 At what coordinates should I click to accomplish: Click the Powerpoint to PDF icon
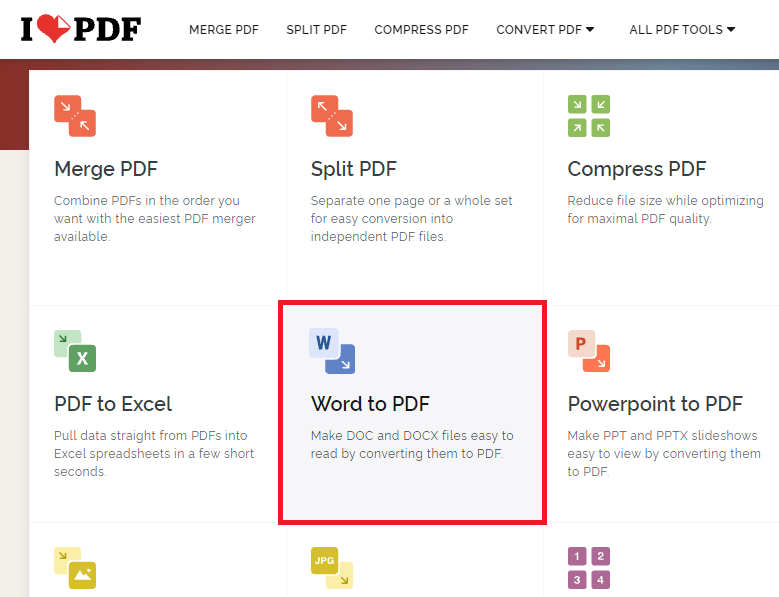[589, 351]
